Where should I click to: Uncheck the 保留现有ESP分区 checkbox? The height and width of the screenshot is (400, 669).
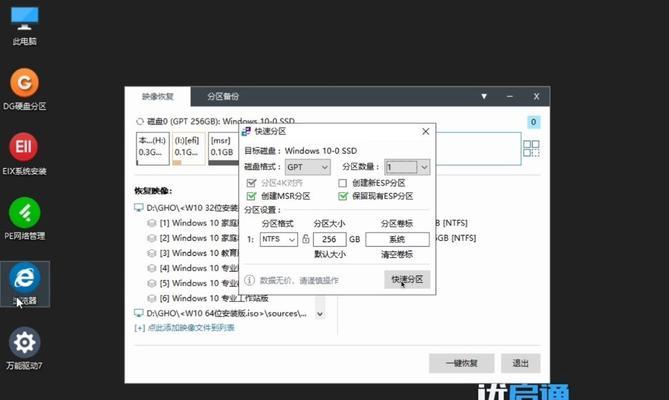pyautogui.click(x=343, y=196)
